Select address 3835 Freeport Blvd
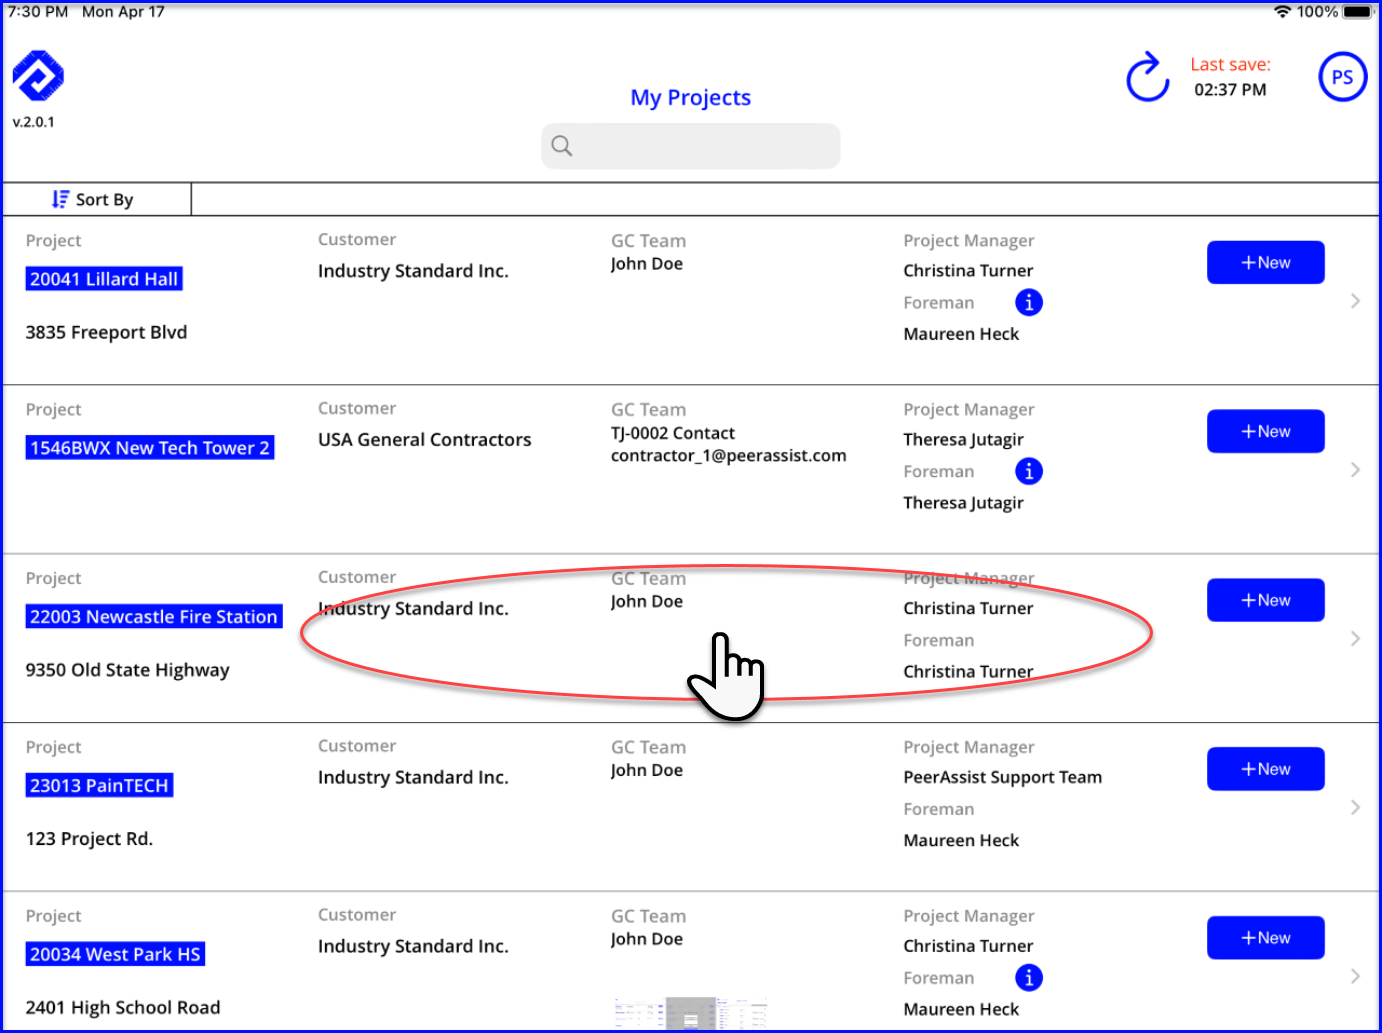The height and width of the screenshot is (1033, 1382). (x=106, y=332)
